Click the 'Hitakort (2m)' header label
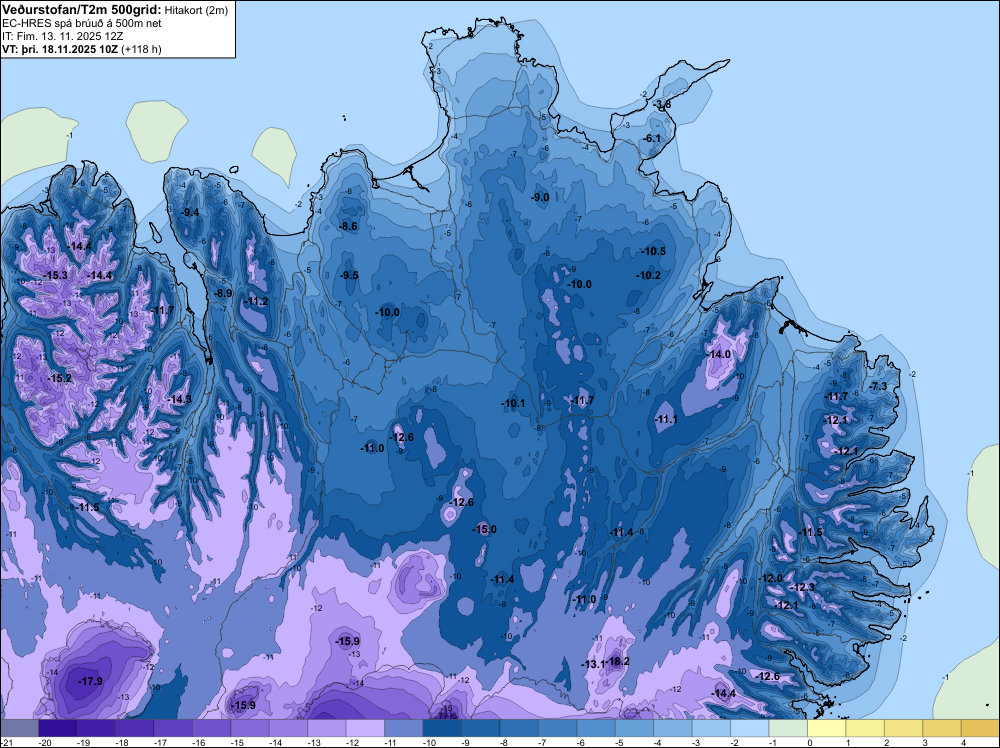This screenshot has width=1000, height=748. click(x=196, y=10)
